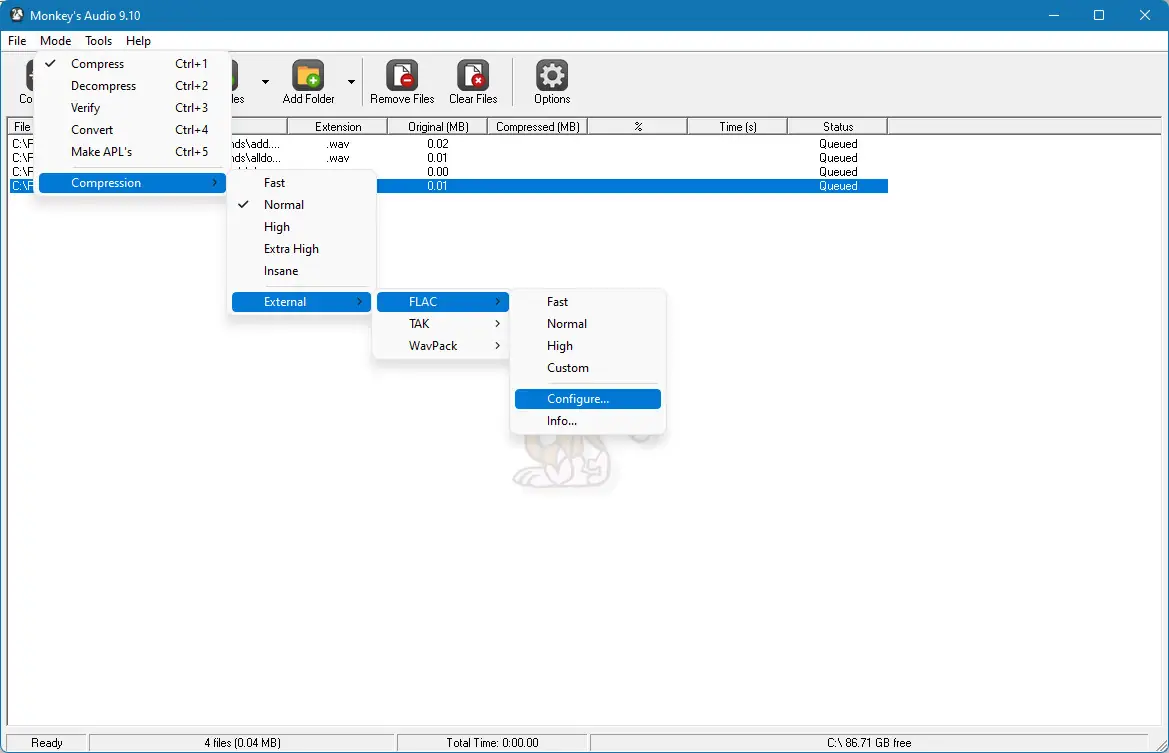The height and width of the screenshot is (753, 1169).
Task: Close the Mode menu from the menu bar
Action: click(56, 41)
